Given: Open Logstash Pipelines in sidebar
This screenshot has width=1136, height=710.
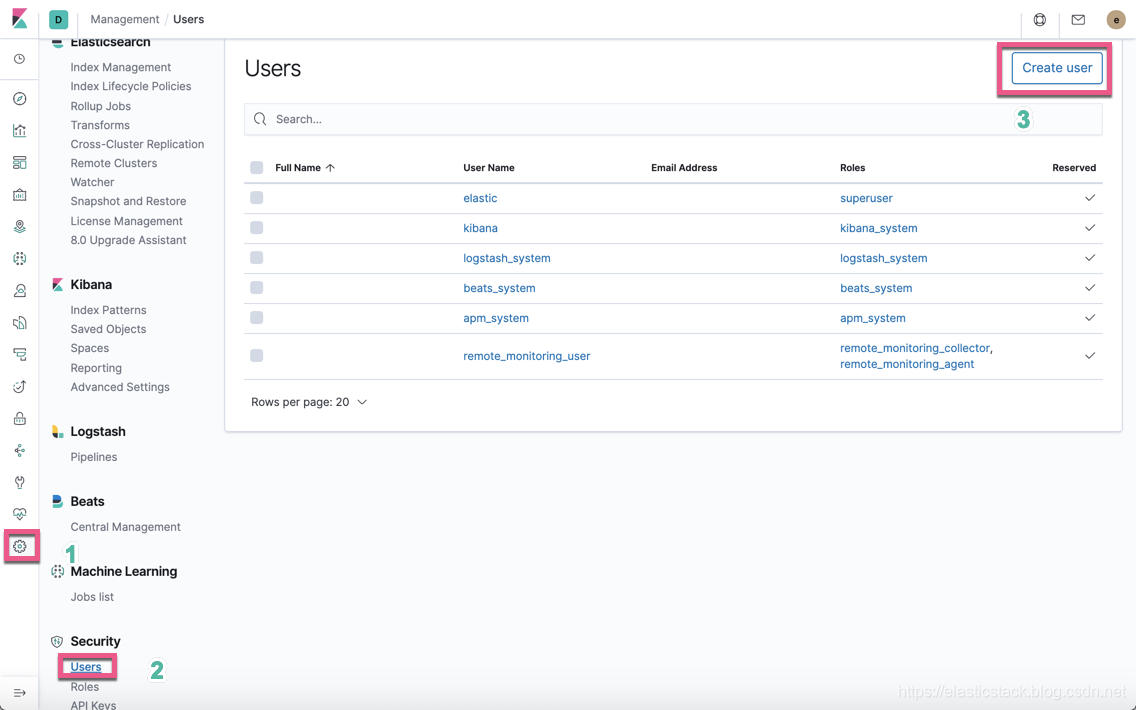Looking at the screenshot, I should tap(94, 457).
